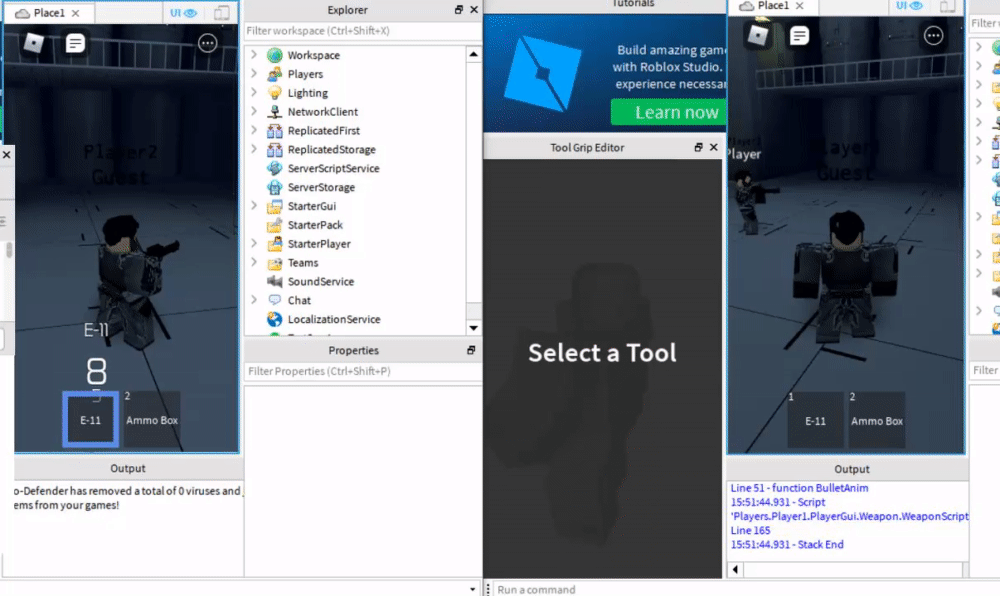This screenshot has width=1000, height=596.
Task: Expand the StarterGui tree node
Action: 254,205
